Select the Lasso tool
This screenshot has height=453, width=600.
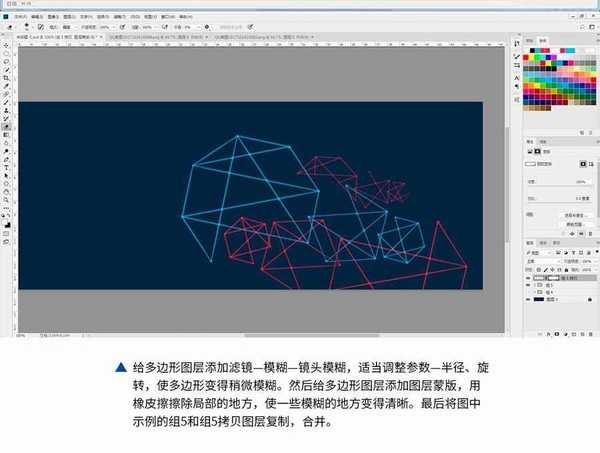pos(7,59)
